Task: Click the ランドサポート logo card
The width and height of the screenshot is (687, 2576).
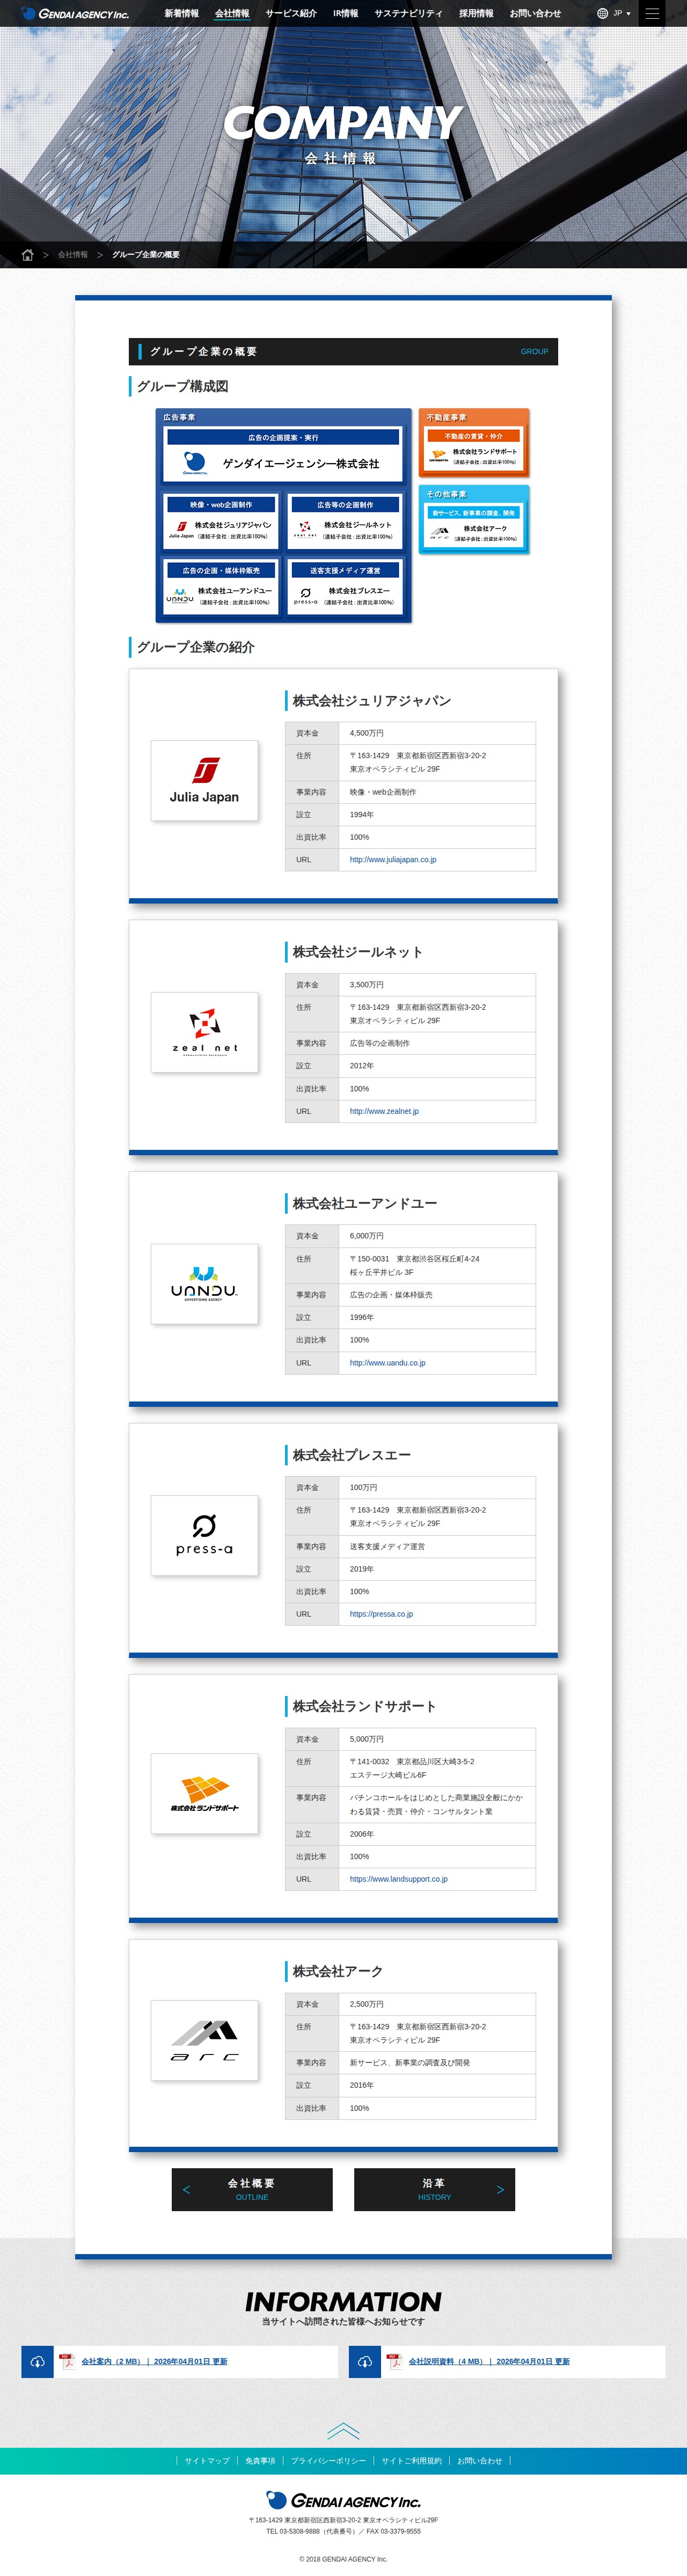Action: pos(204,1793)
